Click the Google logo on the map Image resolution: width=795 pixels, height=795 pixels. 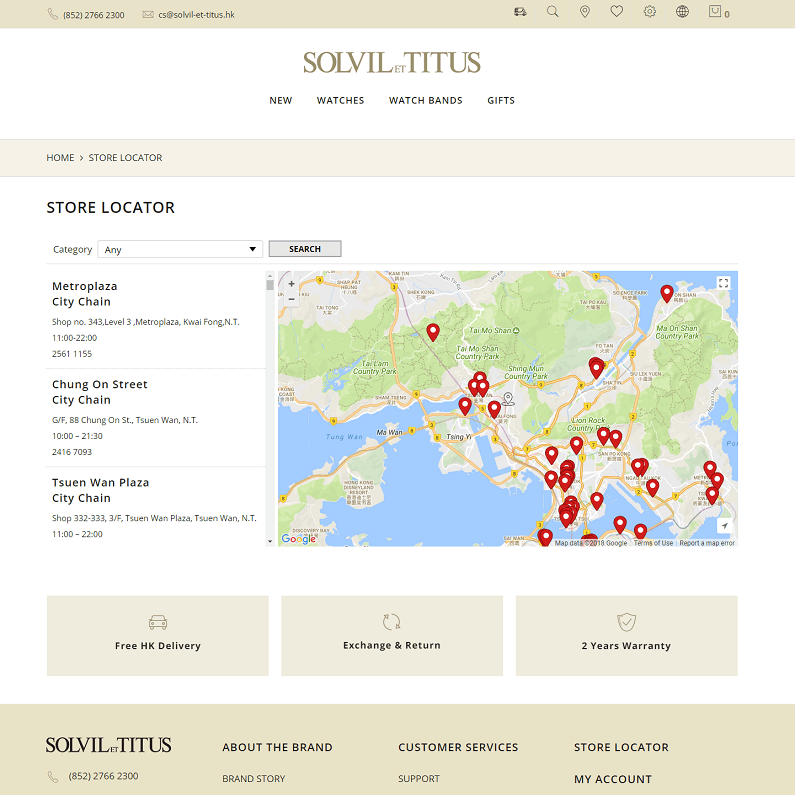coord(299,538)
